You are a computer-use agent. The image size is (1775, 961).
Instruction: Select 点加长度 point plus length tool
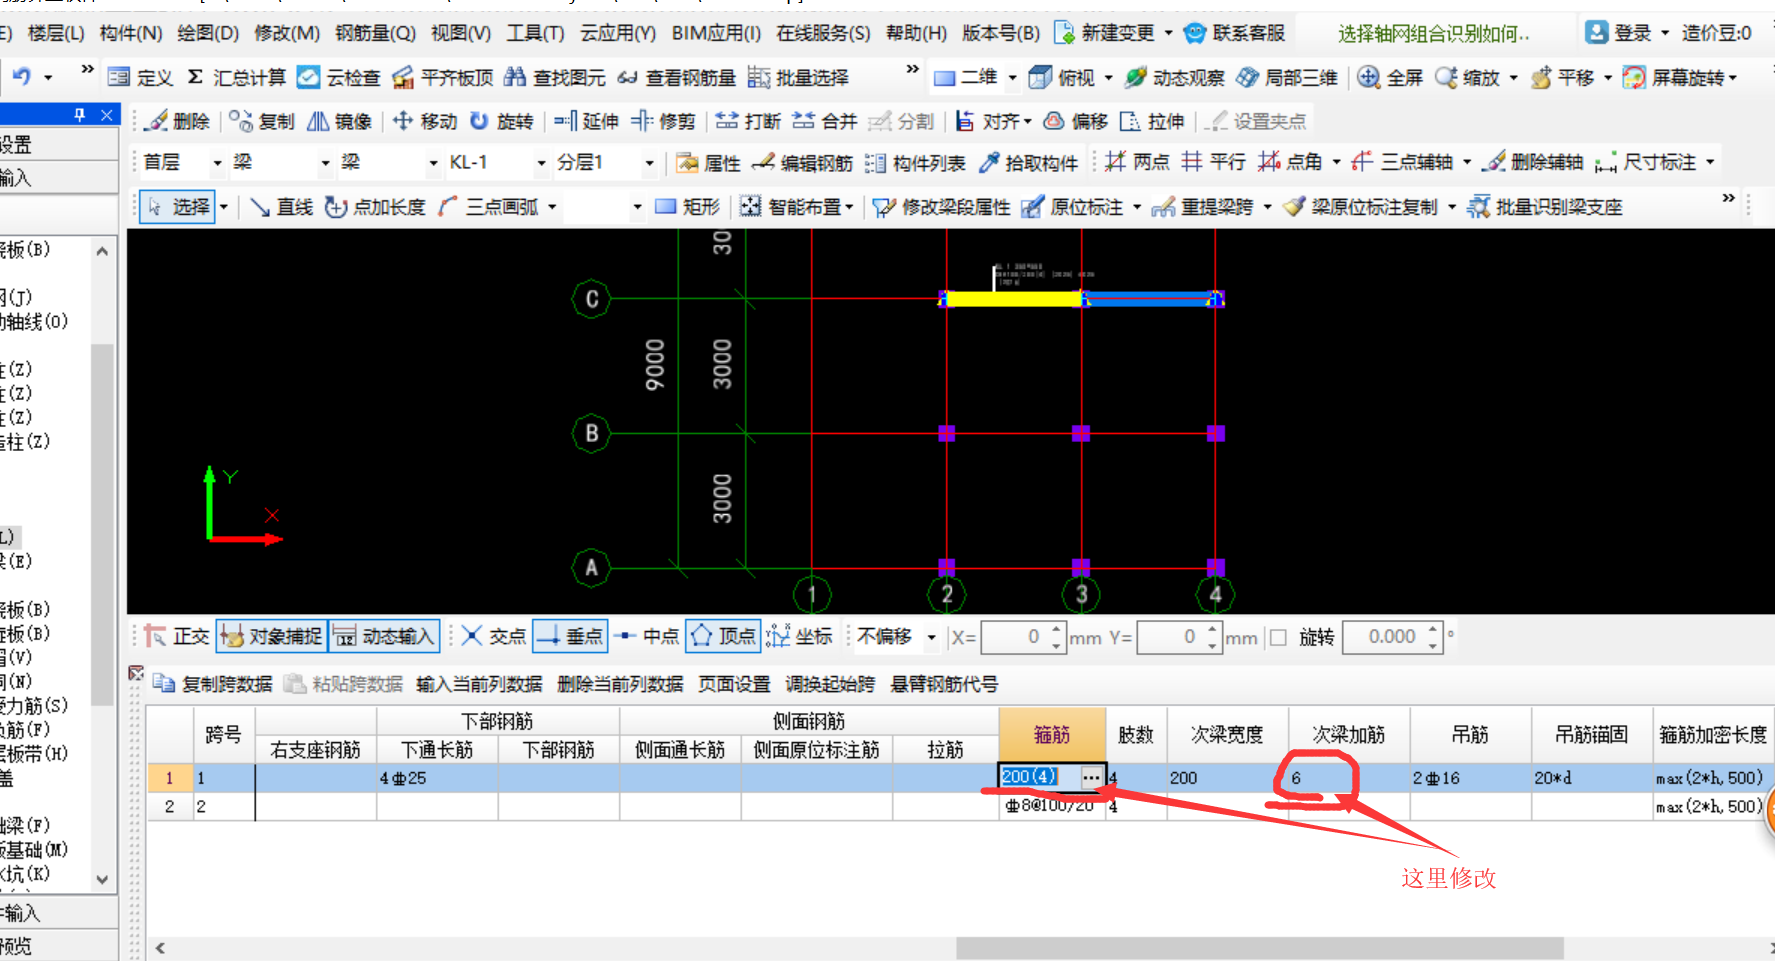click(x=375, y=207)
